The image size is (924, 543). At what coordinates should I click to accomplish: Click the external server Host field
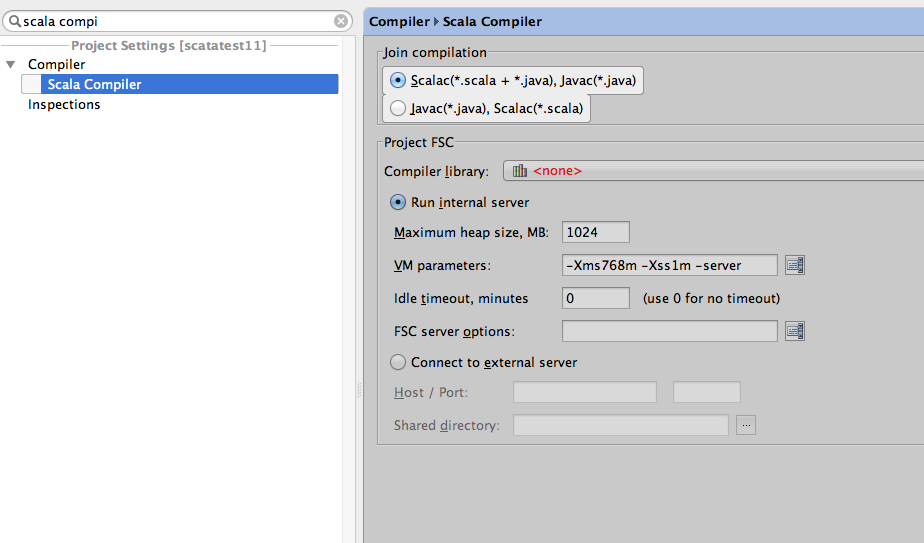click(x=585, y=392)
